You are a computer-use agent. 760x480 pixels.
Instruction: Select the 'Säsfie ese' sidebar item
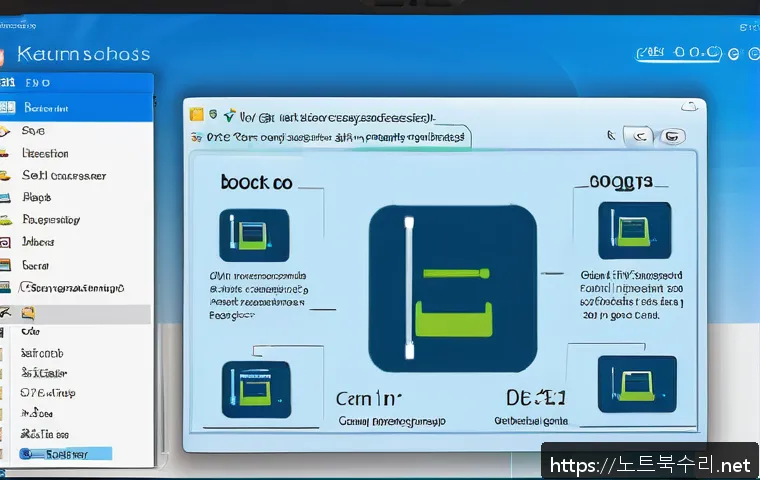(x=45, y=434)
